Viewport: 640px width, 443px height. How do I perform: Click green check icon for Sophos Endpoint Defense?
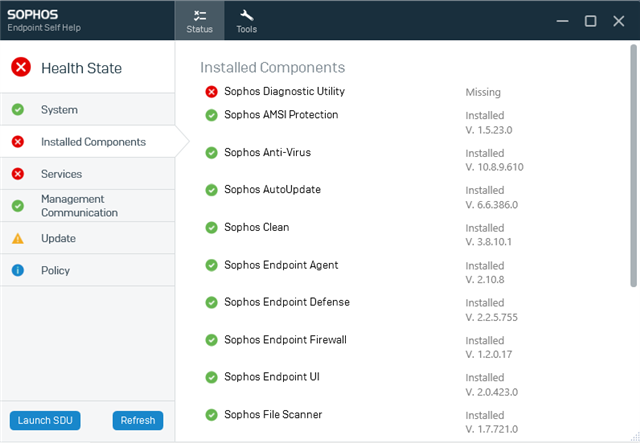[x=211, y=303]
